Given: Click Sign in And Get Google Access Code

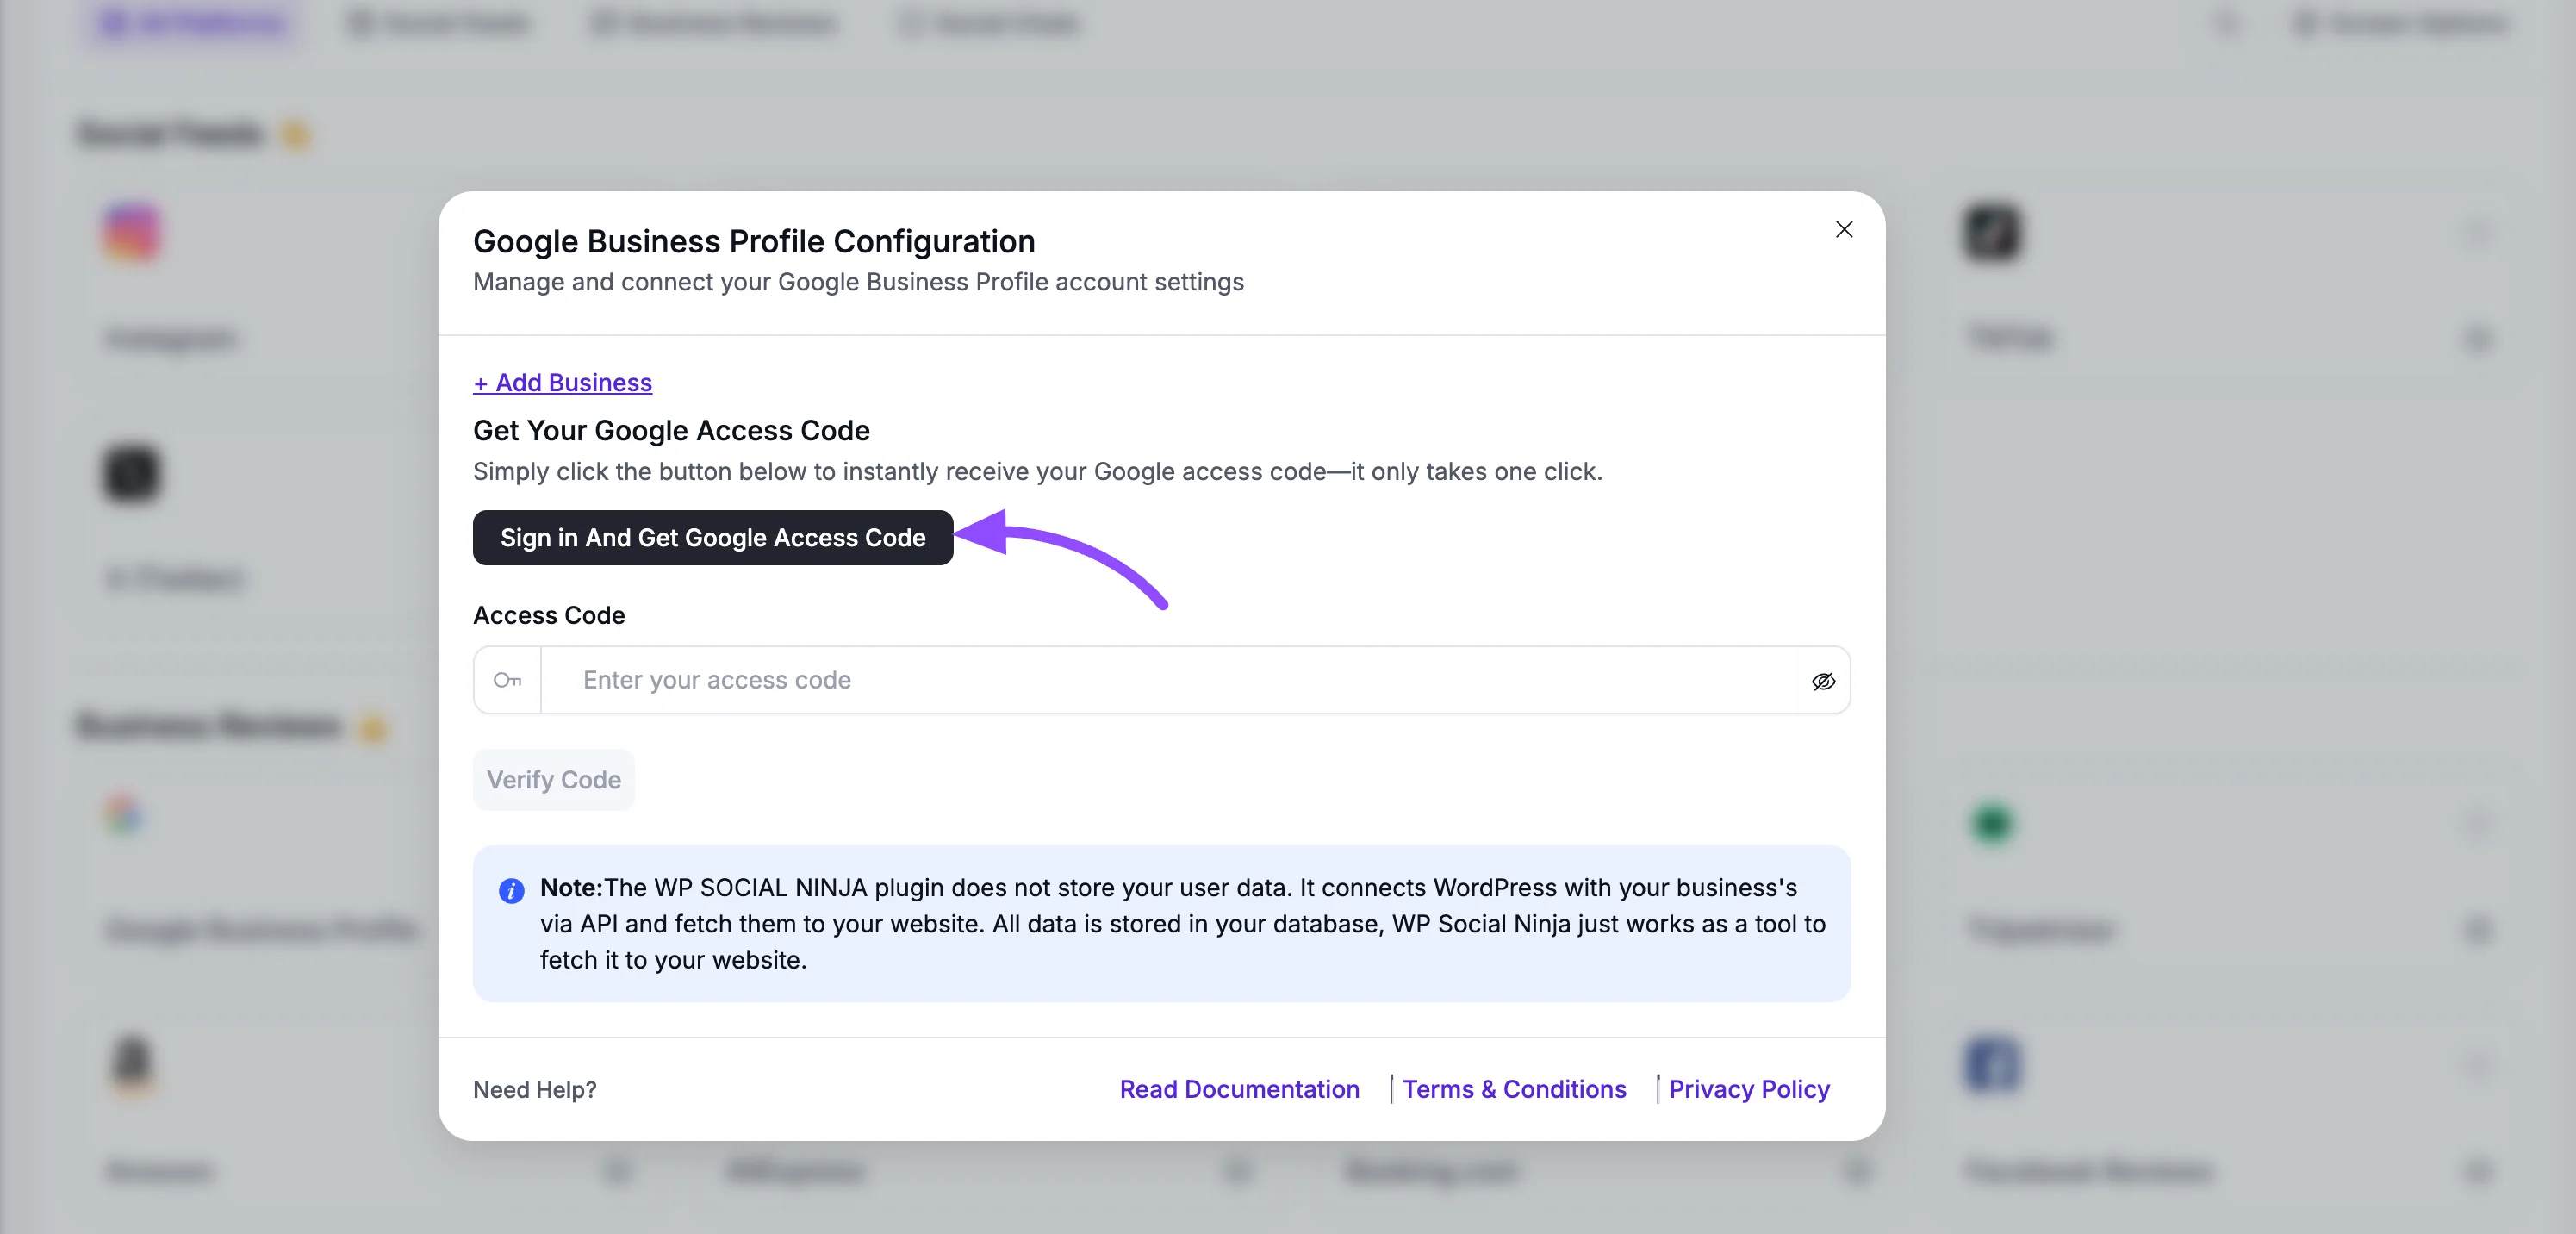Looking at the screenshot, I should click(713, 537).
